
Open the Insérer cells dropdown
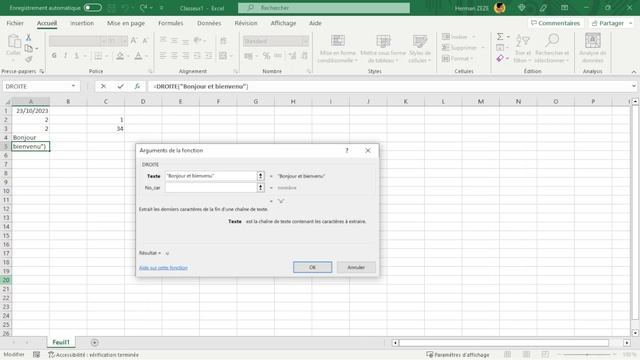(x=473, y=37)
